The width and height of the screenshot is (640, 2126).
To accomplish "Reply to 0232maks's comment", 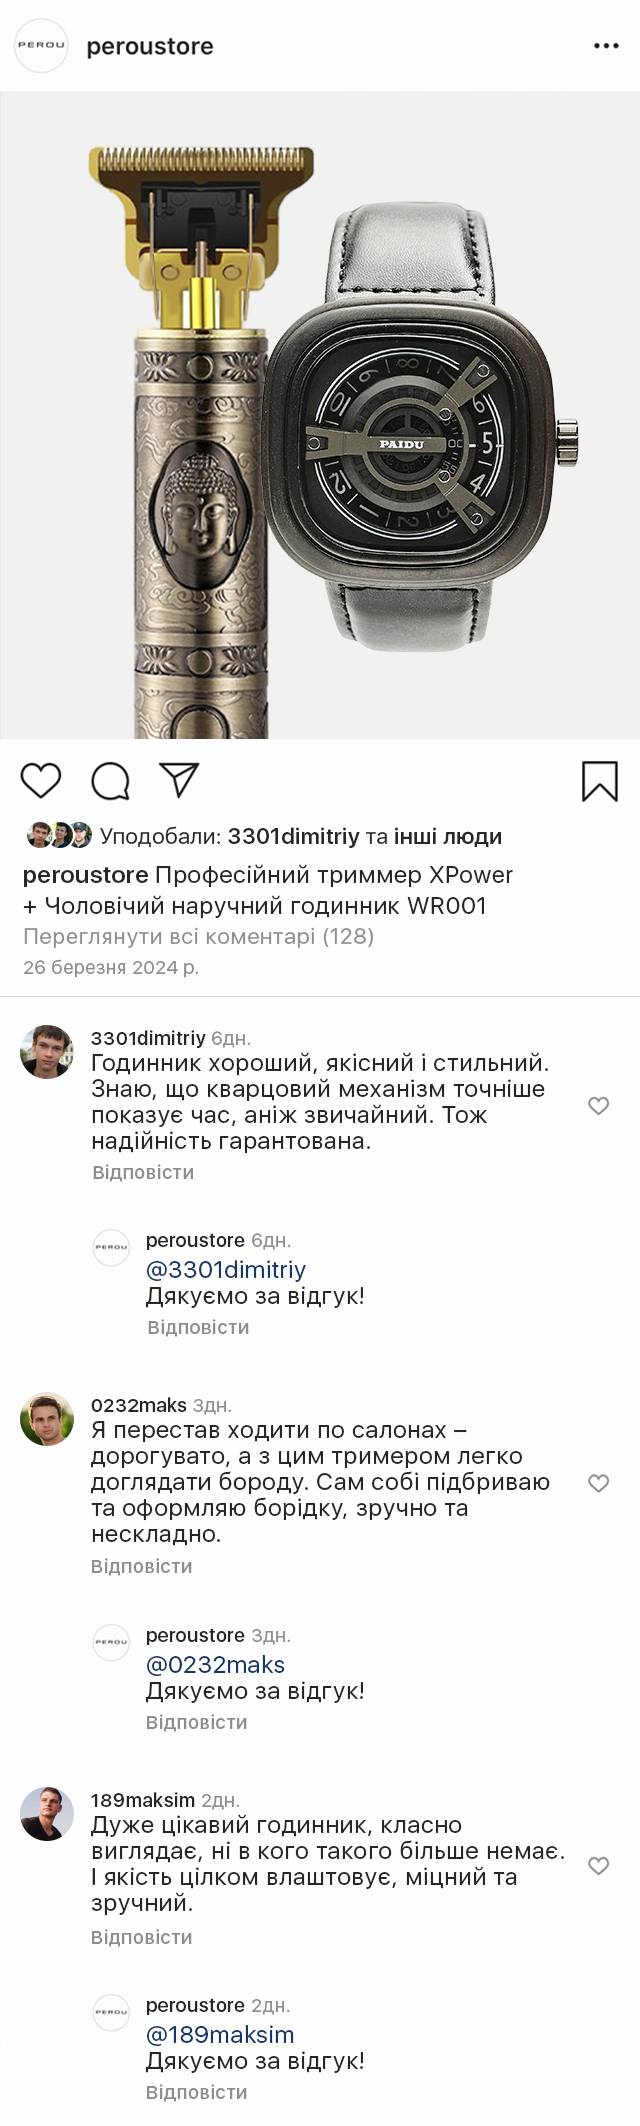I will pyautogui.click(x=141, y=1566).
